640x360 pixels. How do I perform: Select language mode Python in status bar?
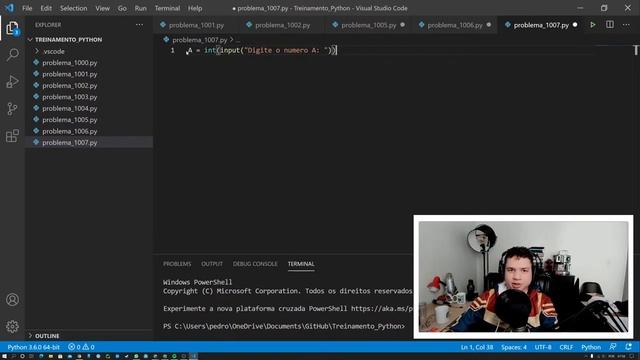pos(591,347)
